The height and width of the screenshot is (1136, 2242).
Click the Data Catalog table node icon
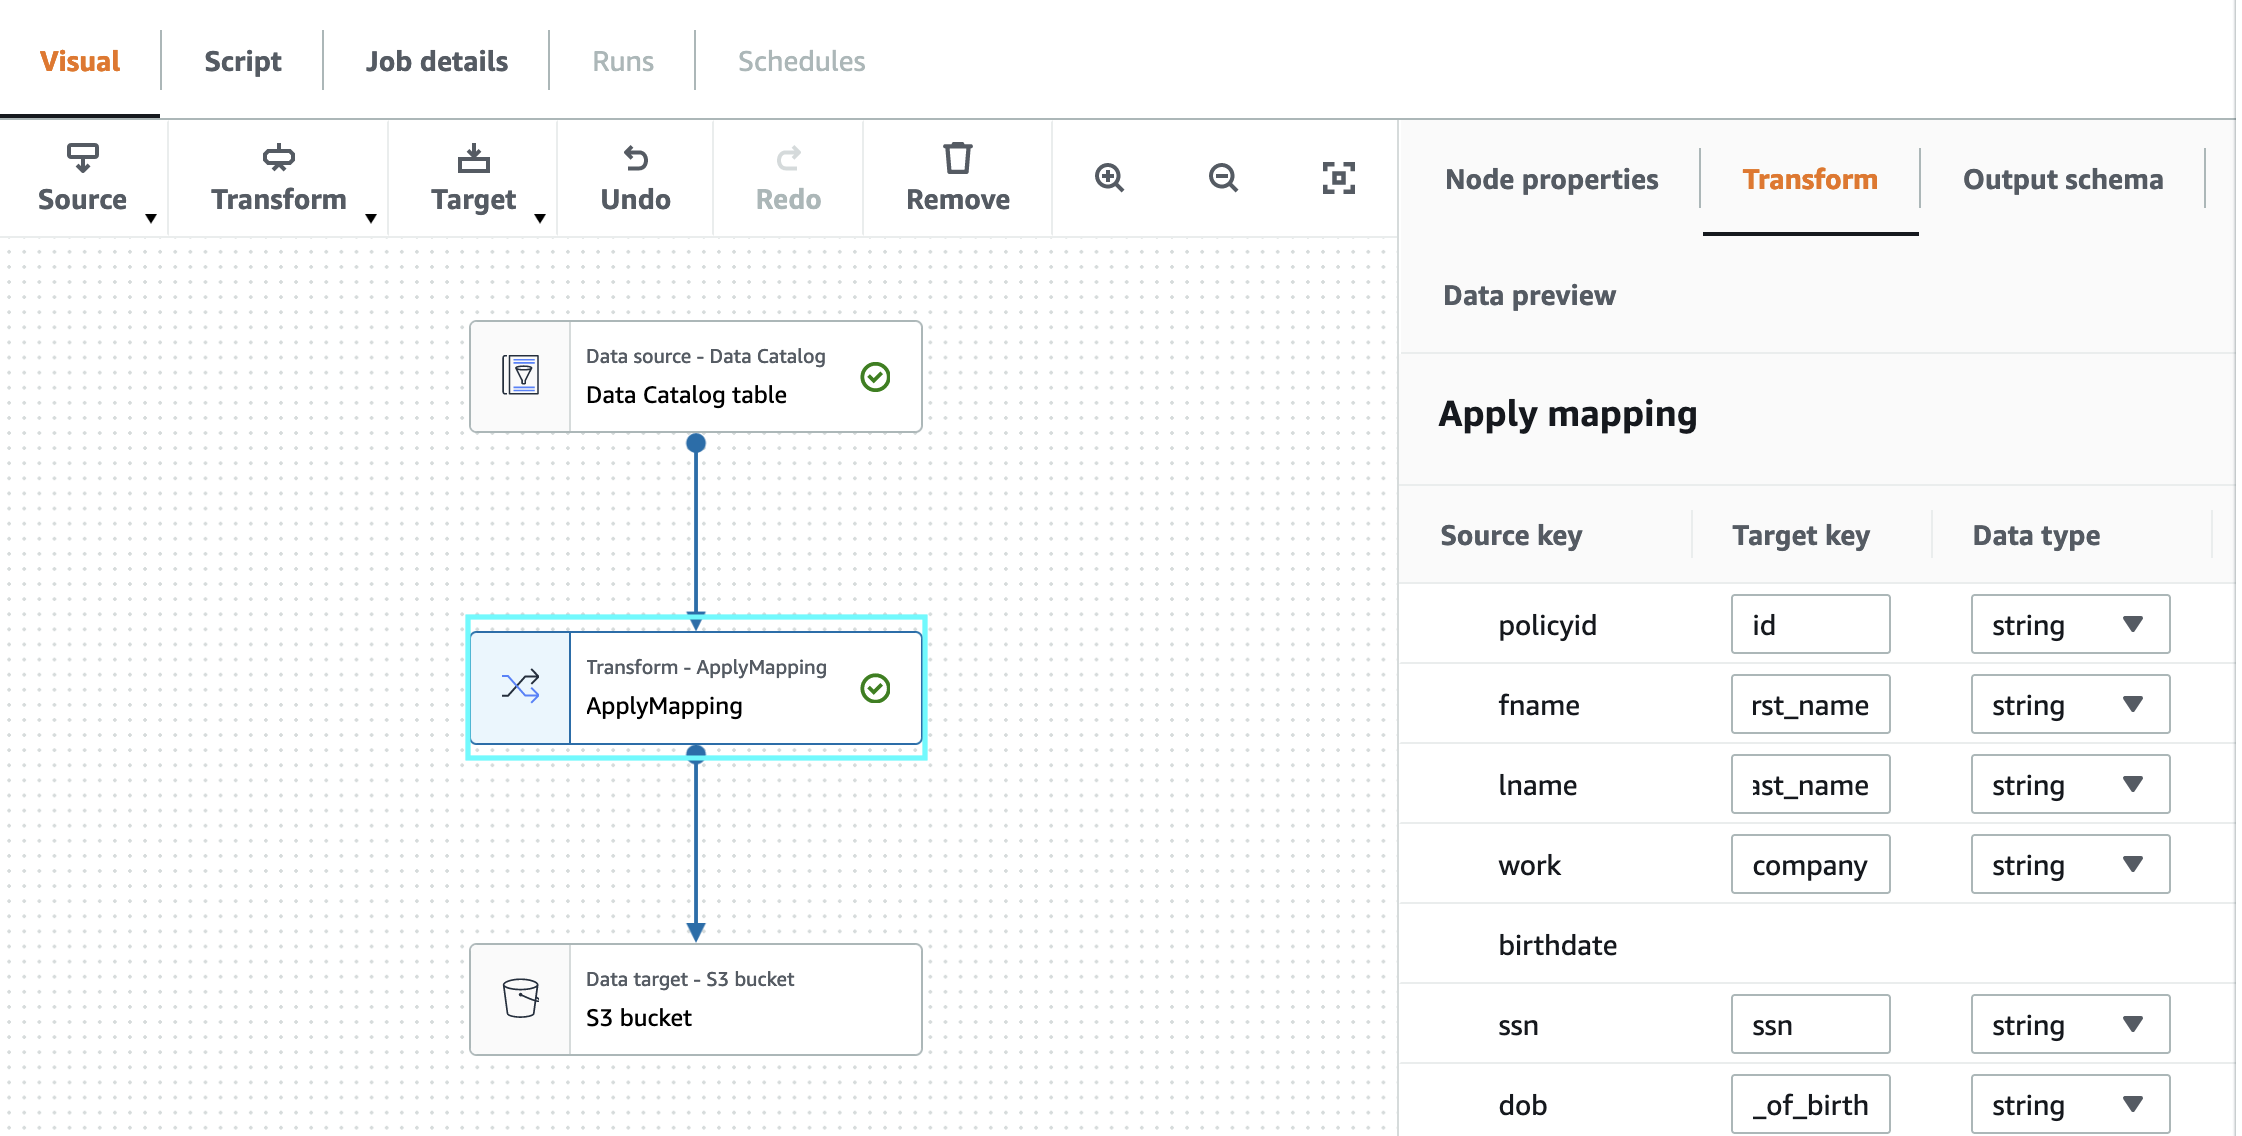coord(521,376)
